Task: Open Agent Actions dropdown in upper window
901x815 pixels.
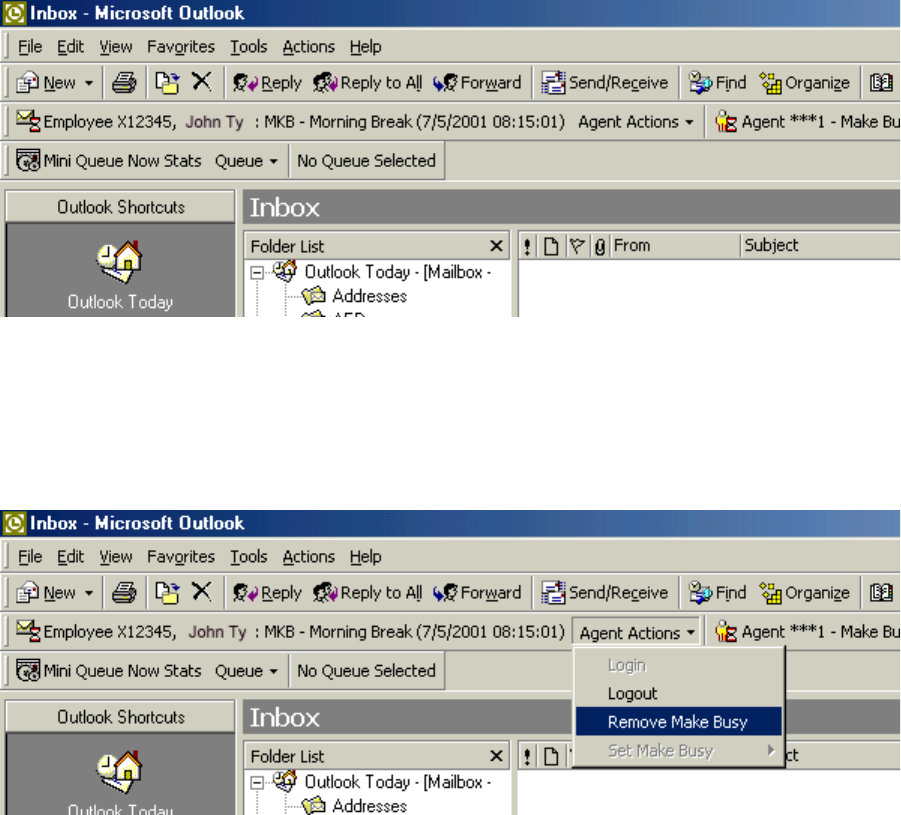Action: coord(636,122)
